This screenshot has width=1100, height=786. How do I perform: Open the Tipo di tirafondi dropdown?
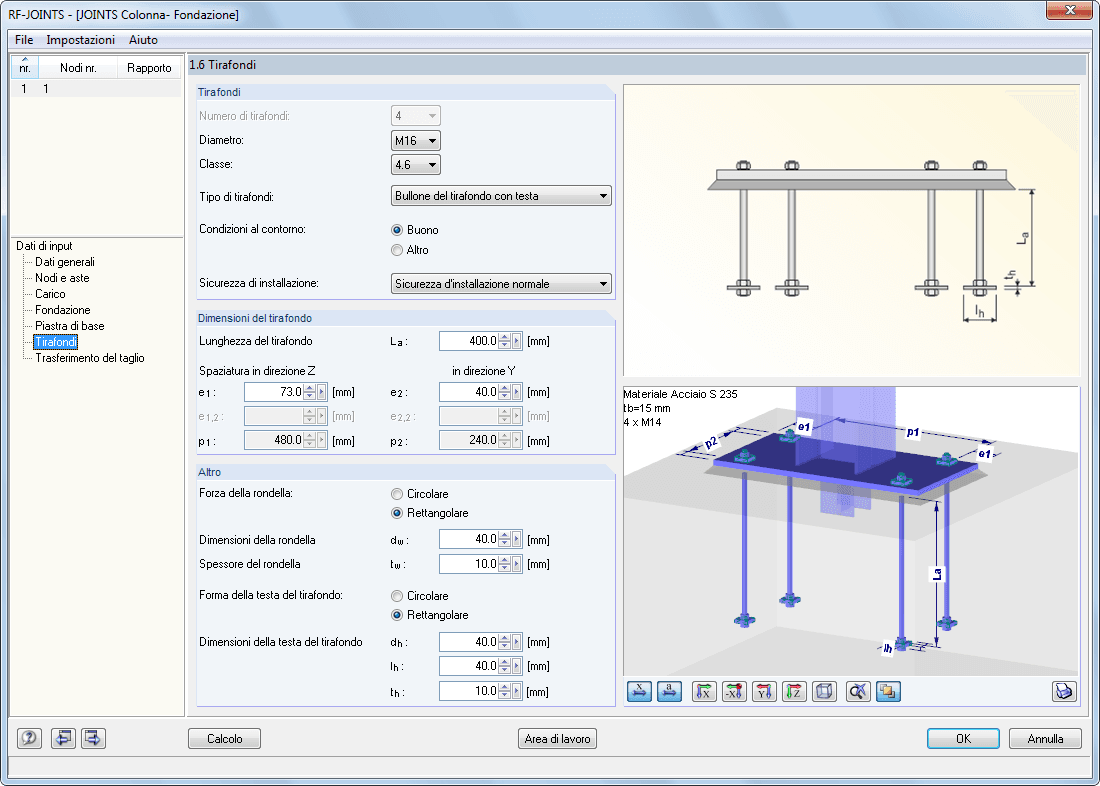tap(501, 196)
